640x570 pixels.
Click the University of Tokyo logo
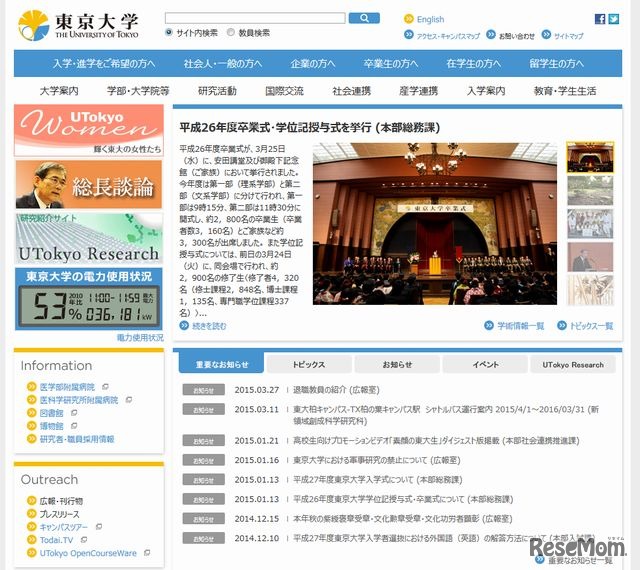pyautogui.click(x=78, y=25)
